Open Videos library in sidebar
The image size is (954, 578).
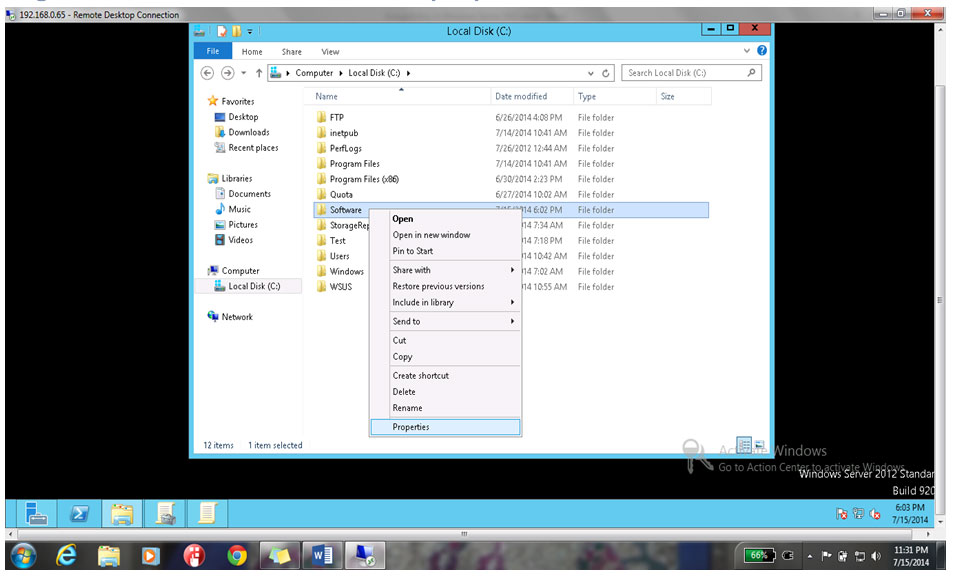[x=240, y=240]
